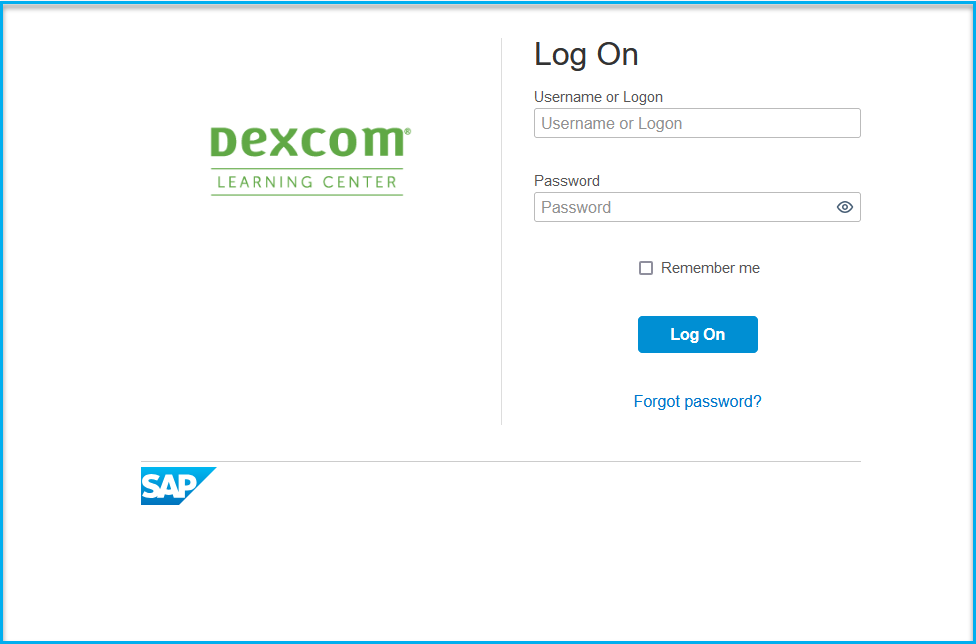This screenshot has height=644, width=976.
Task: Click the horizontal separator above the SAP logo
Action: pyautogui.click(x=501, y=462)
